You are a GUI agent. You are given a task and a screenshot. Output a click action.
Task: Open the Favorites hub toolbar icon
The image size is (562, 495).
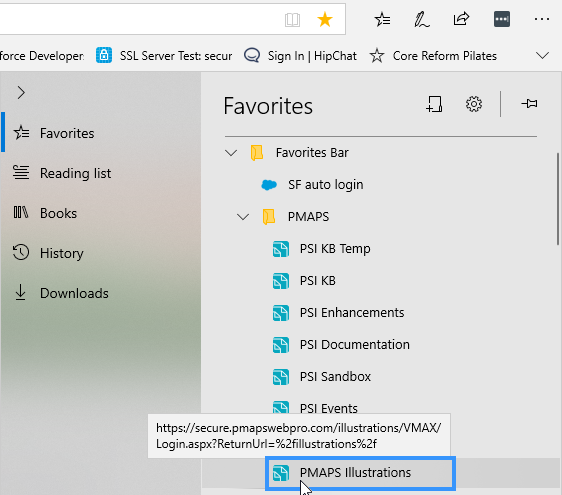pos(382,19)
